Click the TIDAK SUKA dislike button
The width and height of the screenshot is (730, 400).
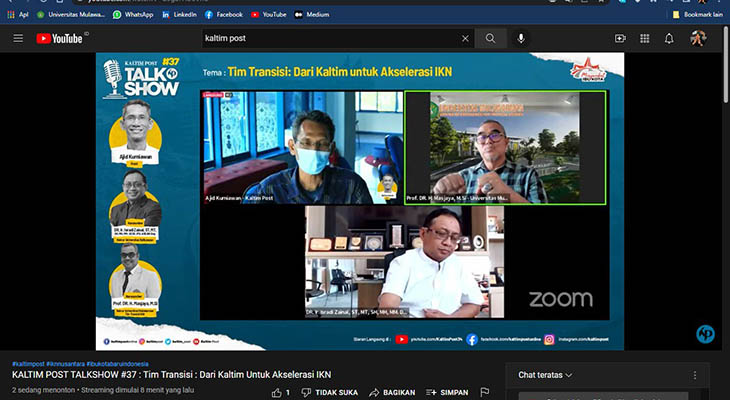click(x=330, y=393)
